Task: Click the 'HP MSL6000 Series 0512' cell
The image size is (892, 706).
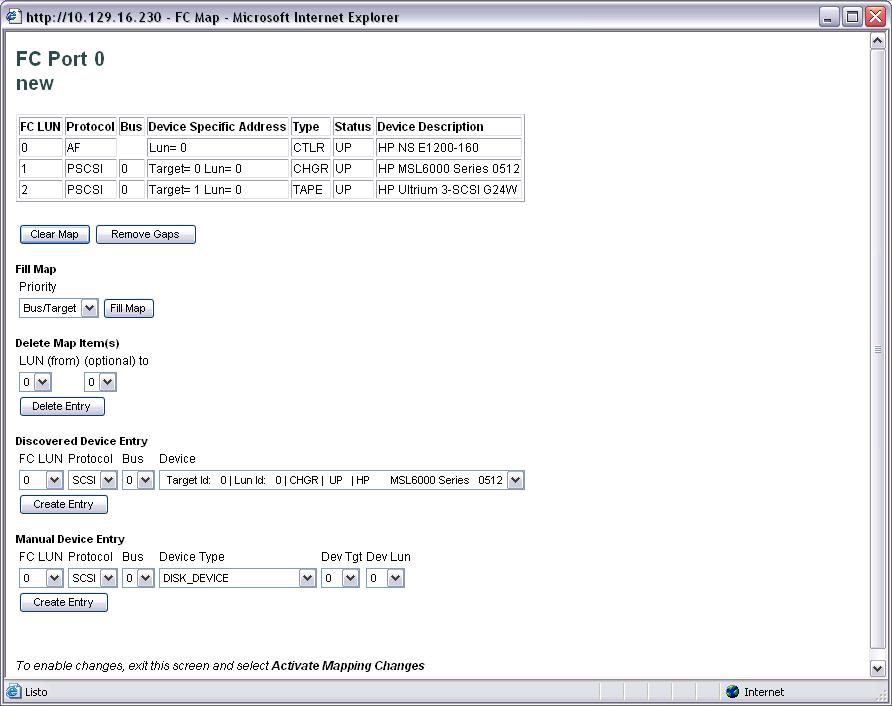Action: tap(449, 169)
